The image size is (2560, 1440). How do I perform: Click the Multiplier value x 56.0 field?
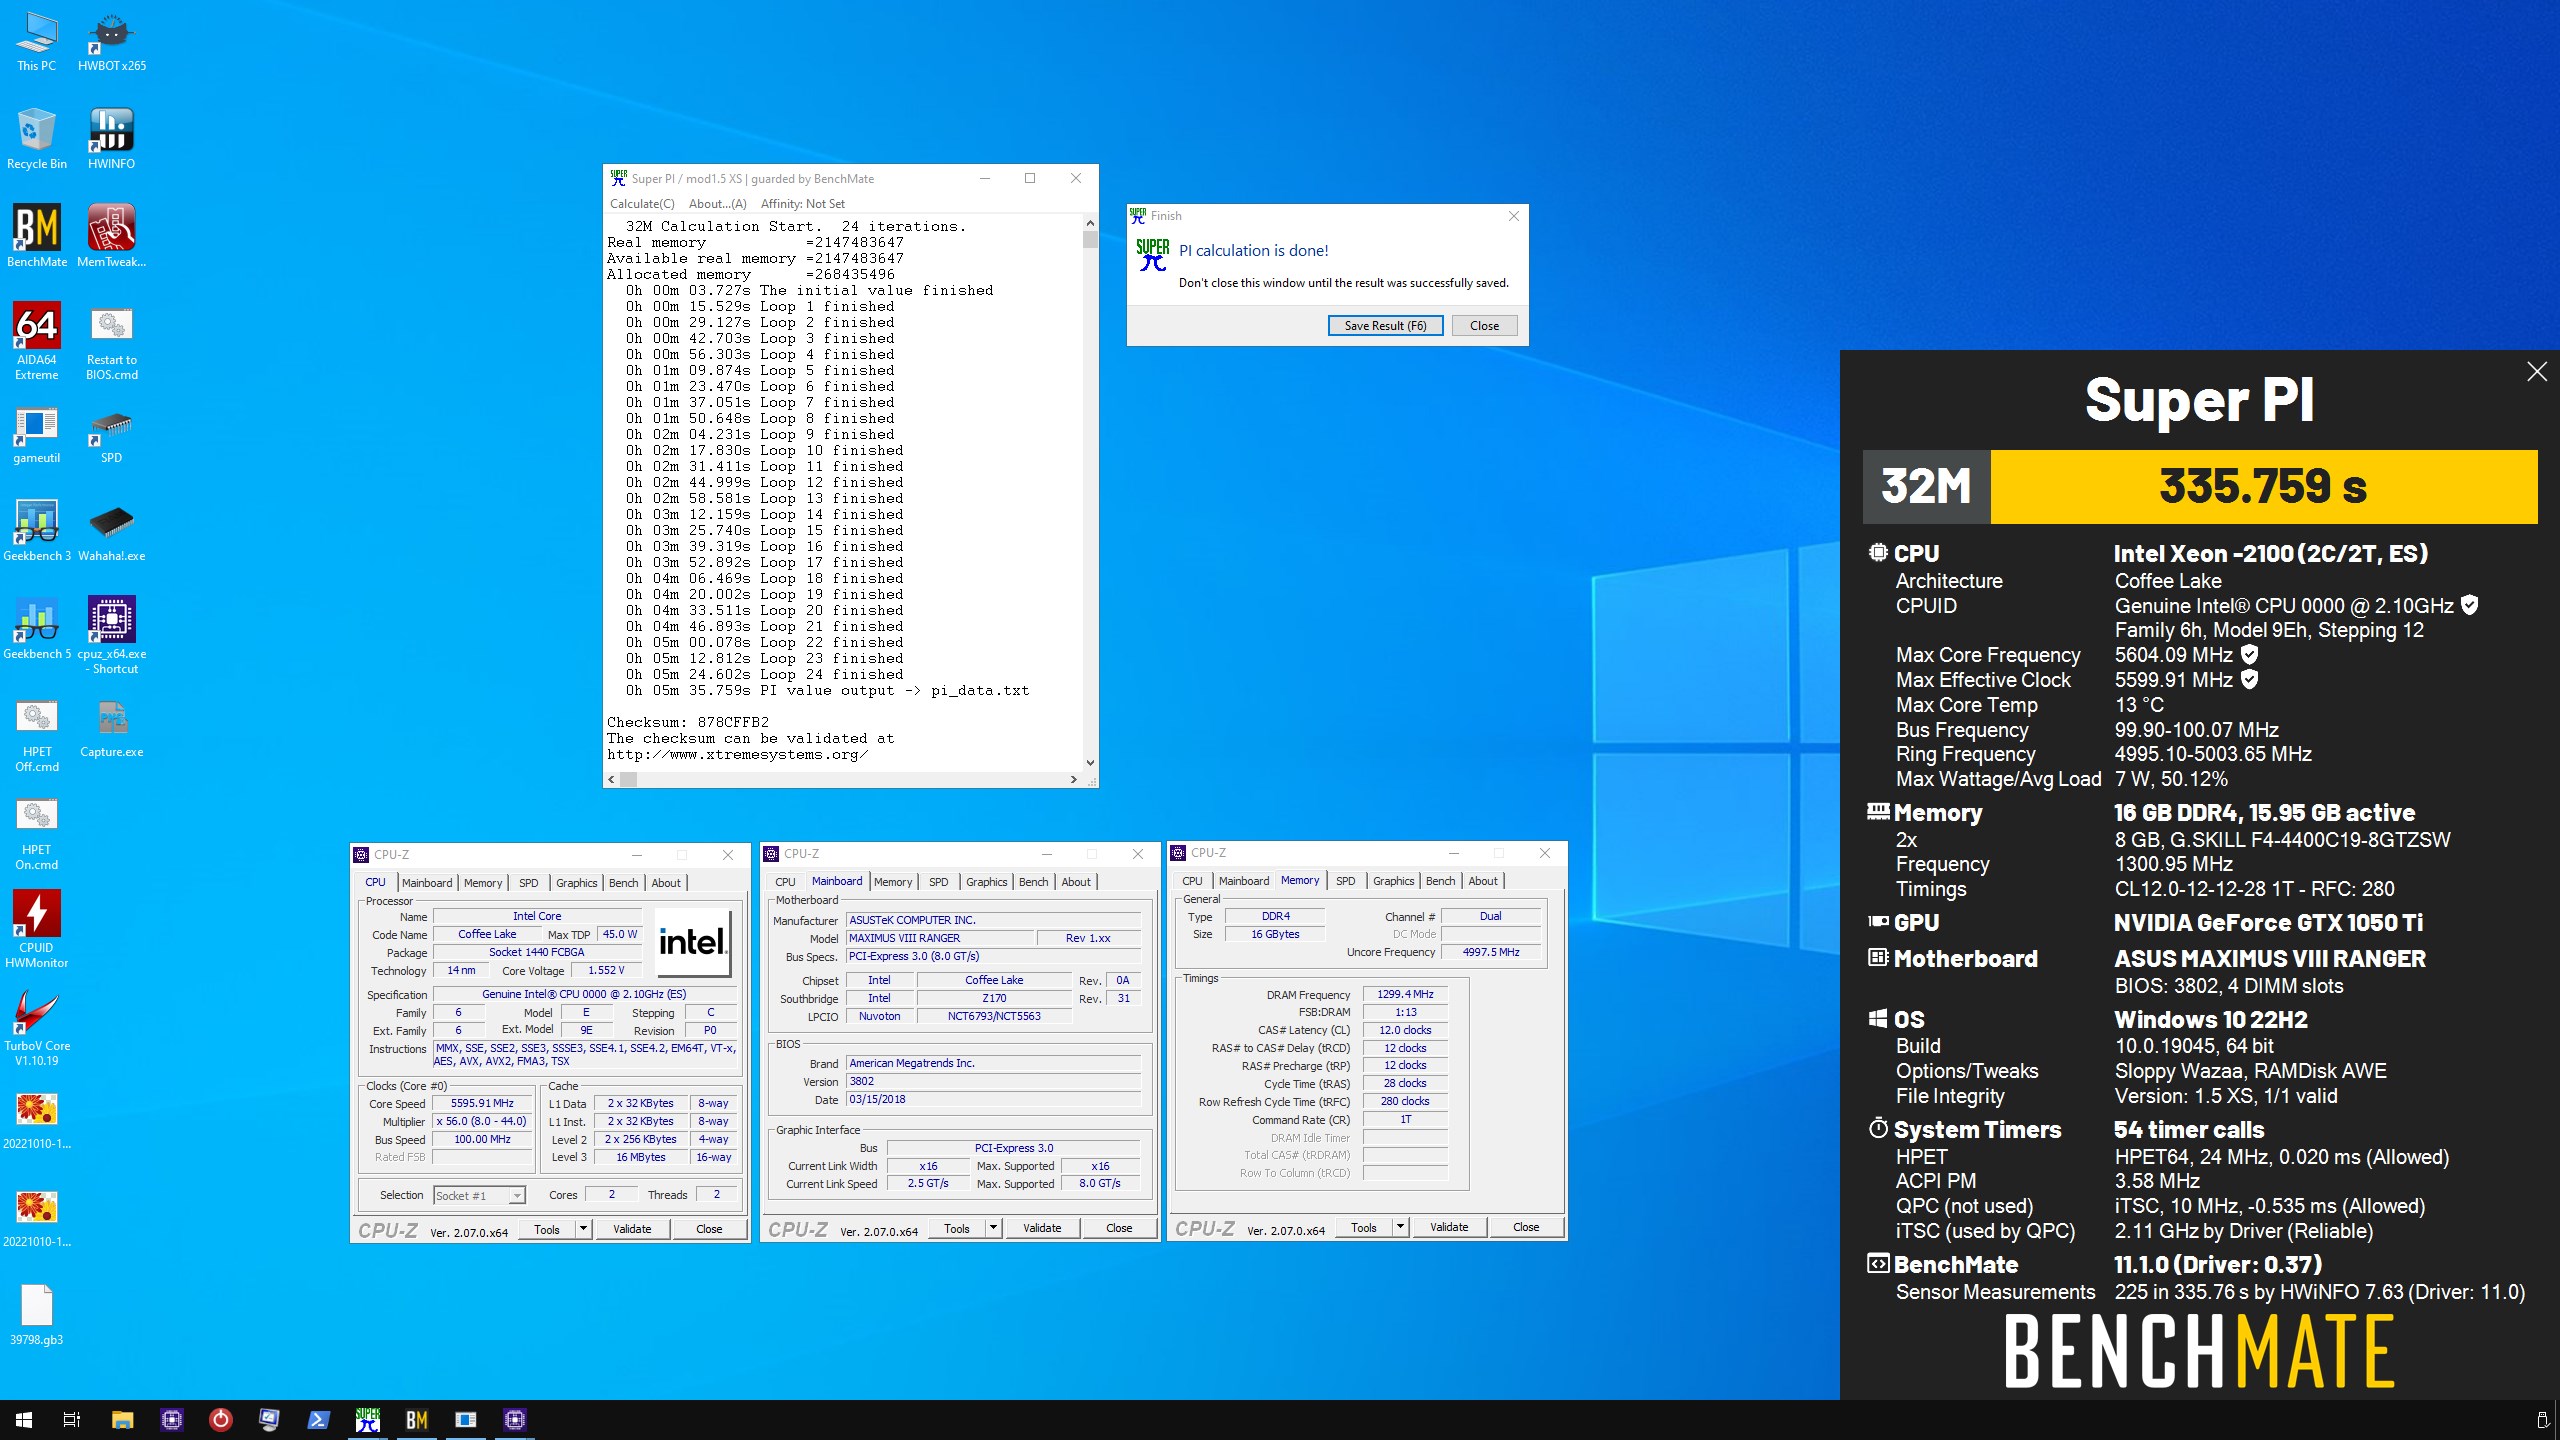coord(482,1122)
